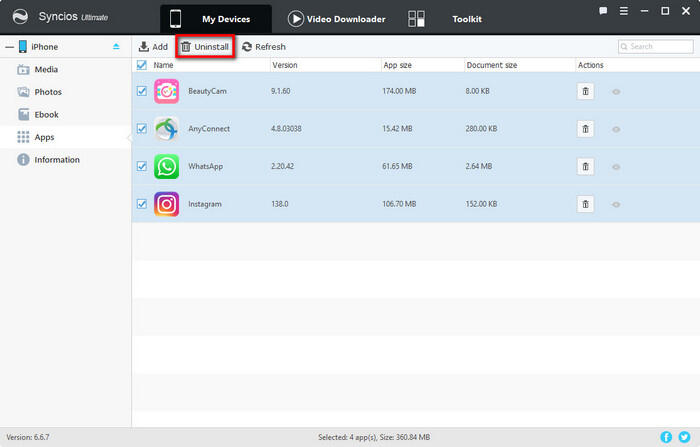The image size is (700, 447).
Task: Collapse the iPhone device tree
Action: pyautogui.click(x=8, y=46)
